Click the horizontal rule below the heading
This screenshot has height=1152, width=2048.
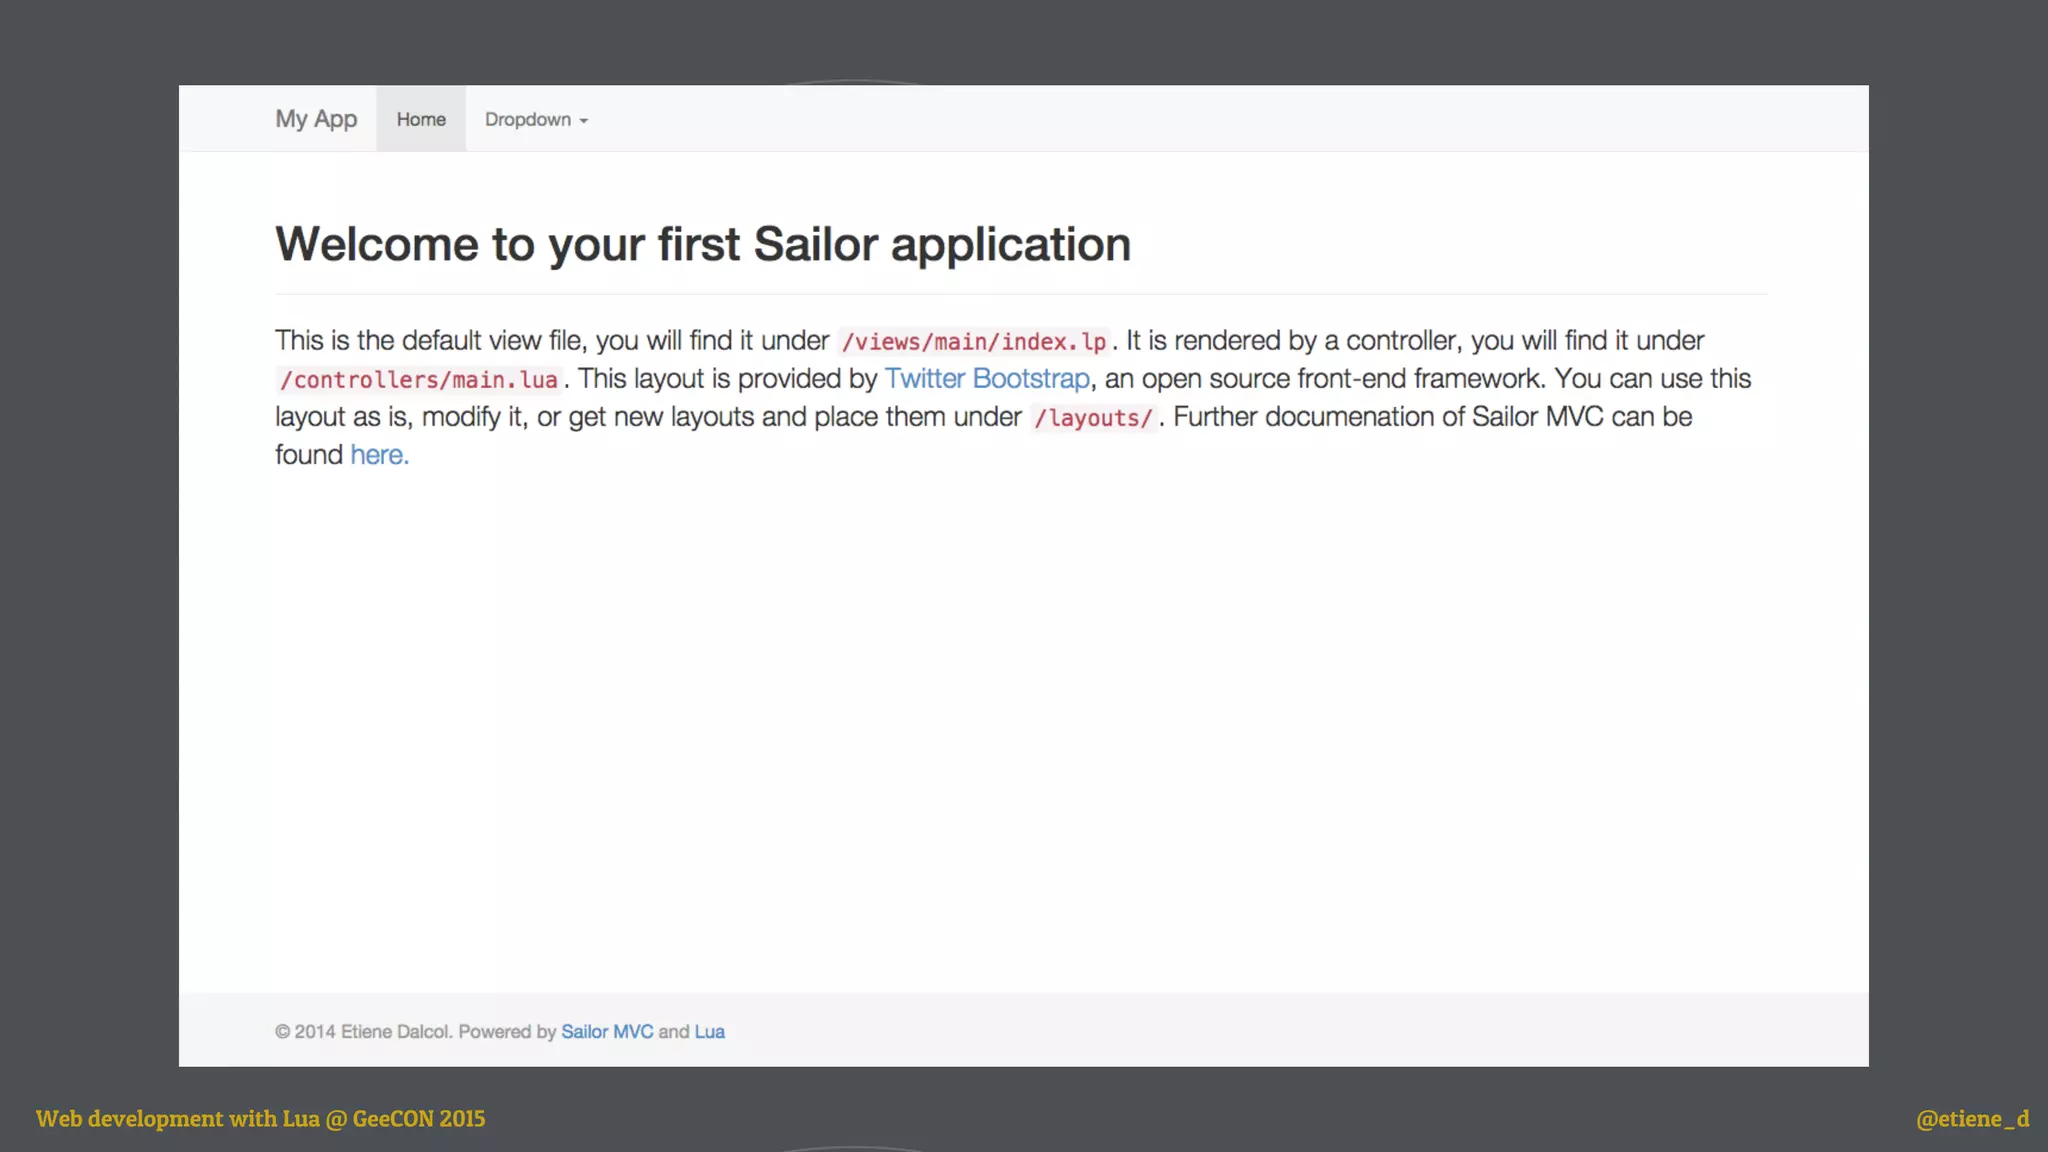pos(1020,294)
